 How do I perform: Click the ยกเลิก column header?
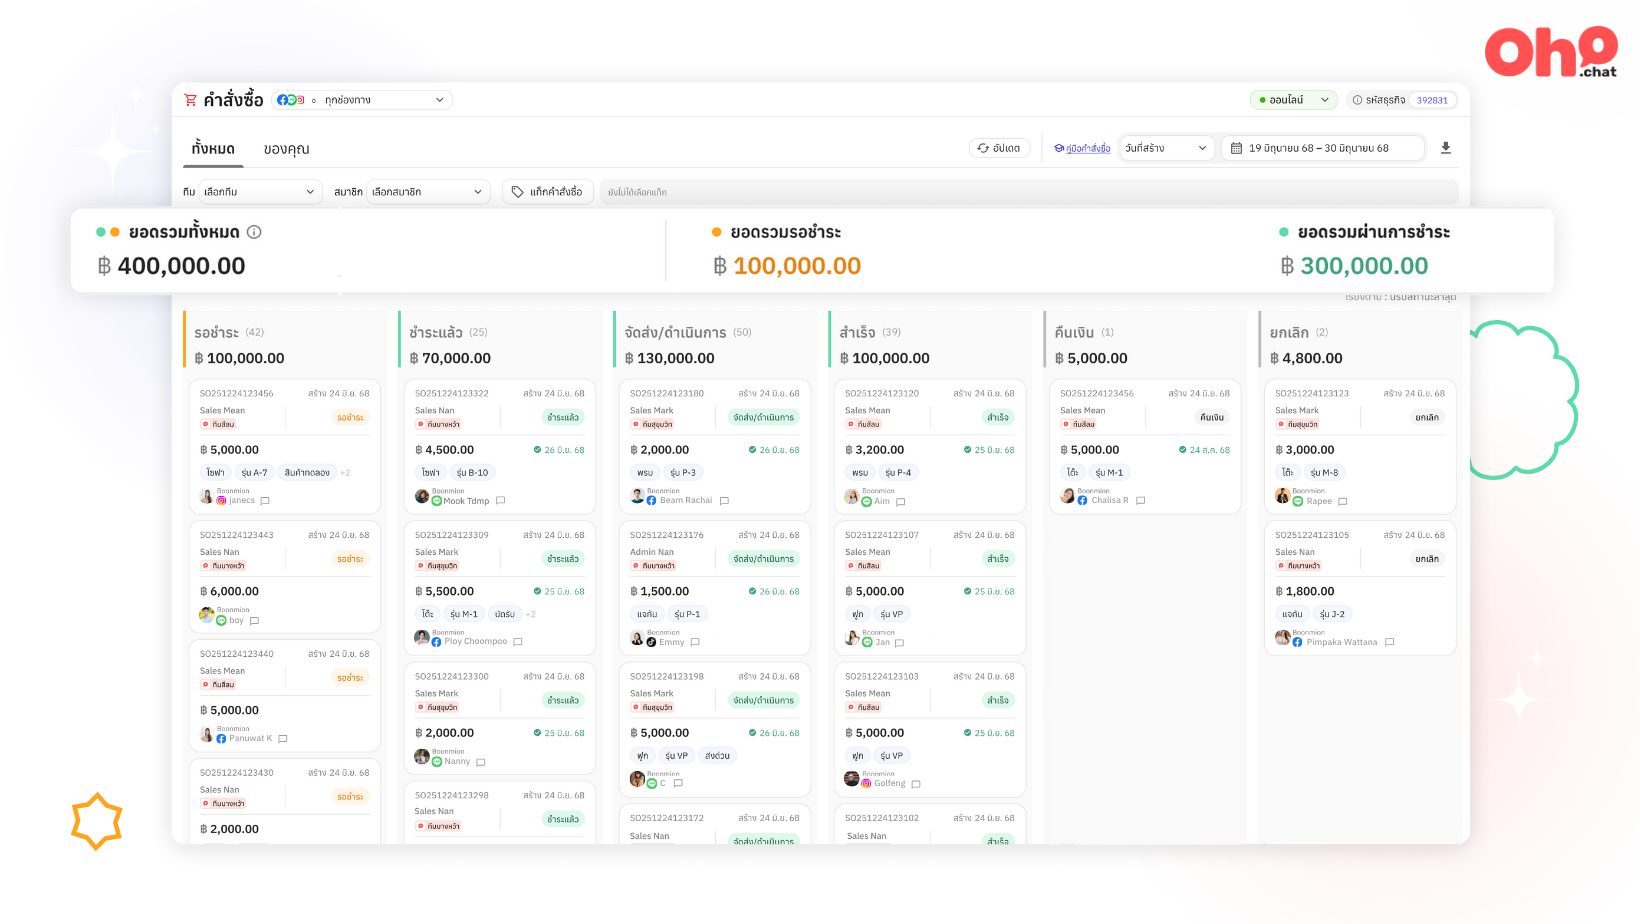1289,332
